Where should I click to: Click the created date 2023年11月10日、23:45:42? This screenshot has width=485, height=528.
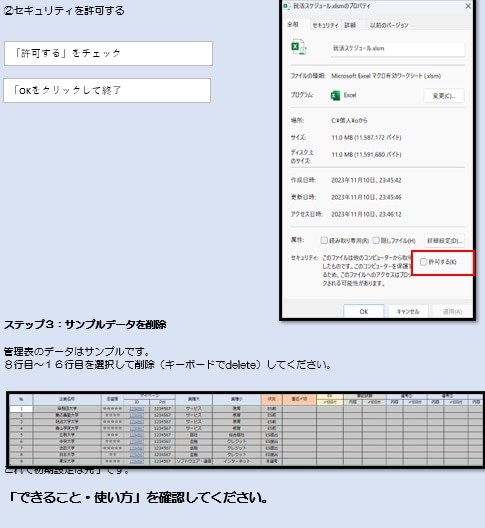click(366, 180)
